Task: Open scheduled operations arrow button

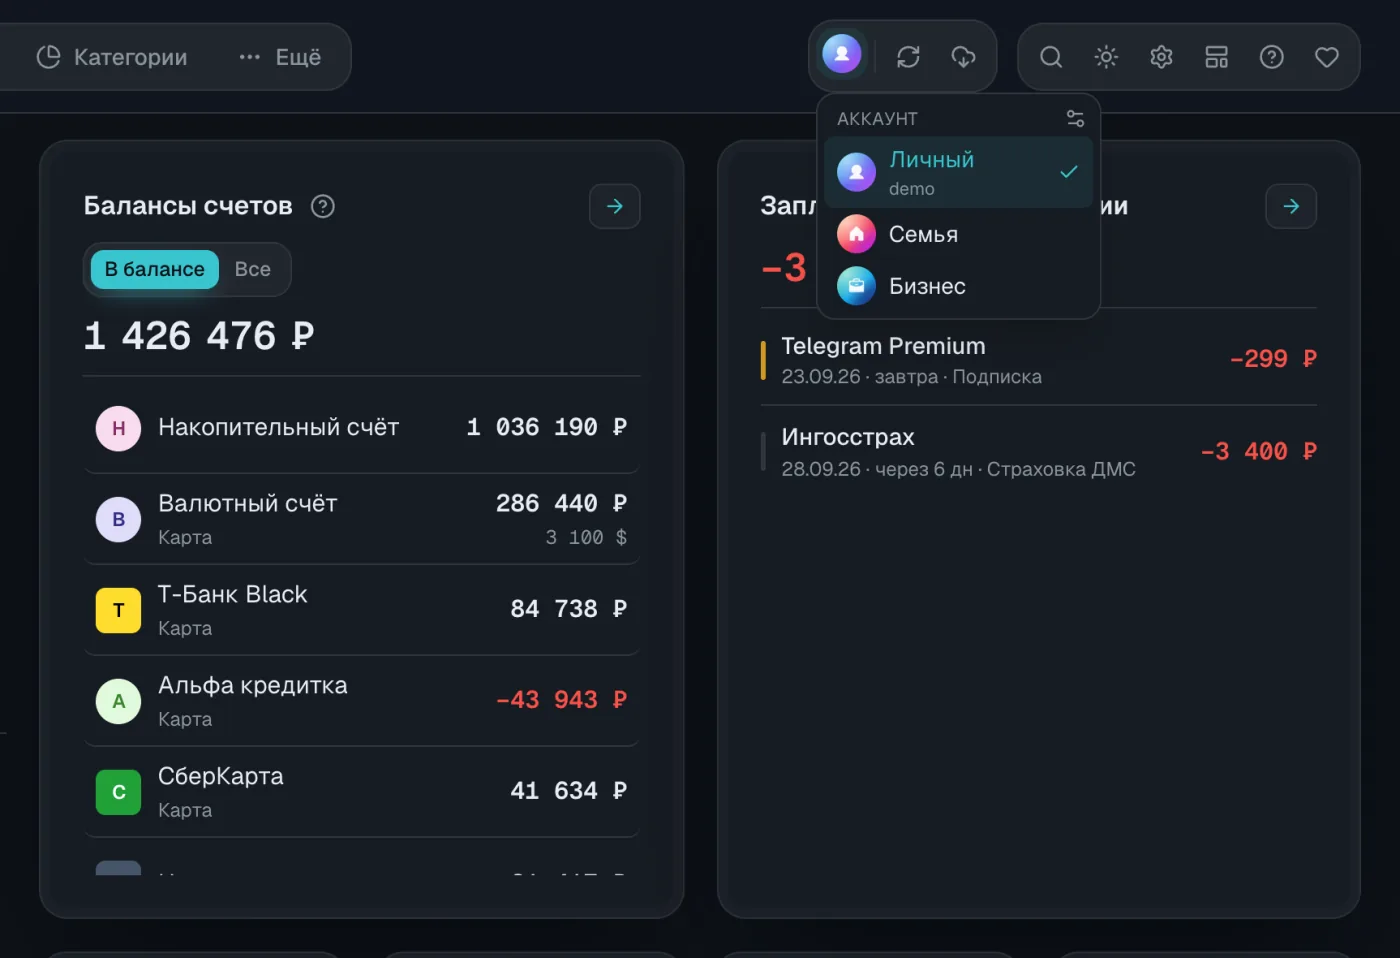Action: 1291,206
